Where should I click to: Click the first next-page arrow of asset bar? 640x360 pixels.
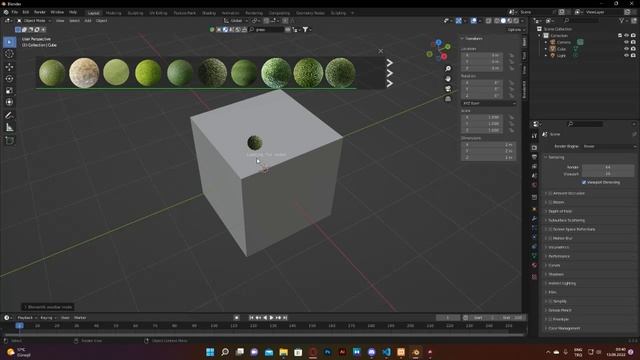[389, 62]
